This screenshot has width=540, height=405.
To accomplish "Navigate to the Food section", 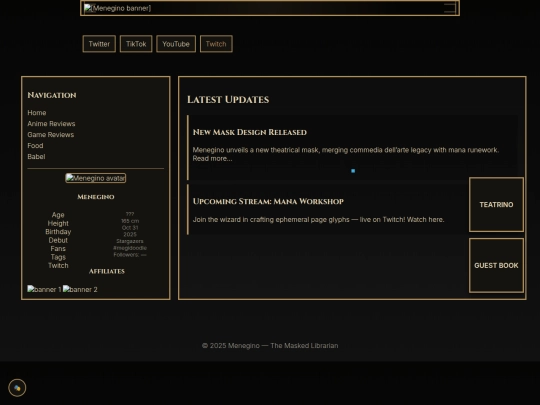I will tap(35, 146).
